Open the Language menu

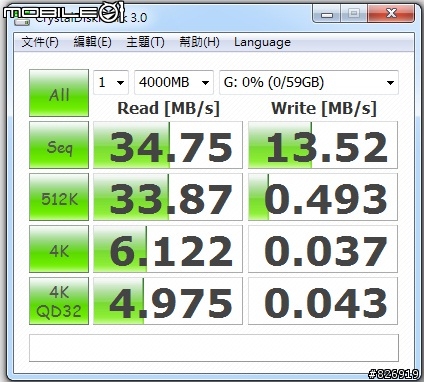point(262,42)
